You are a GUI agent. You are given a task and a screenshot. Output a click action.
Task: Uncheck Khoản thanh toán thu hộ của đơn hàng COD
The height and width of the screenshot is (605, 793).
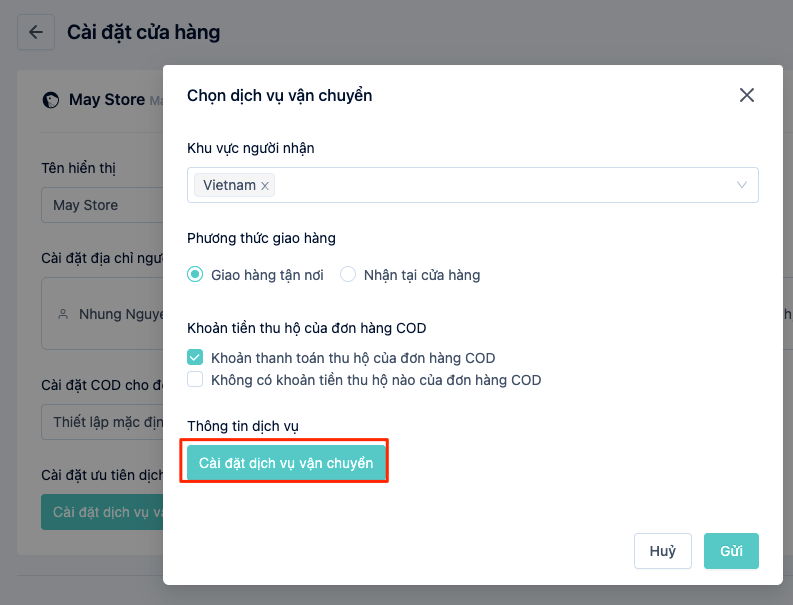(x=195, y=358)
